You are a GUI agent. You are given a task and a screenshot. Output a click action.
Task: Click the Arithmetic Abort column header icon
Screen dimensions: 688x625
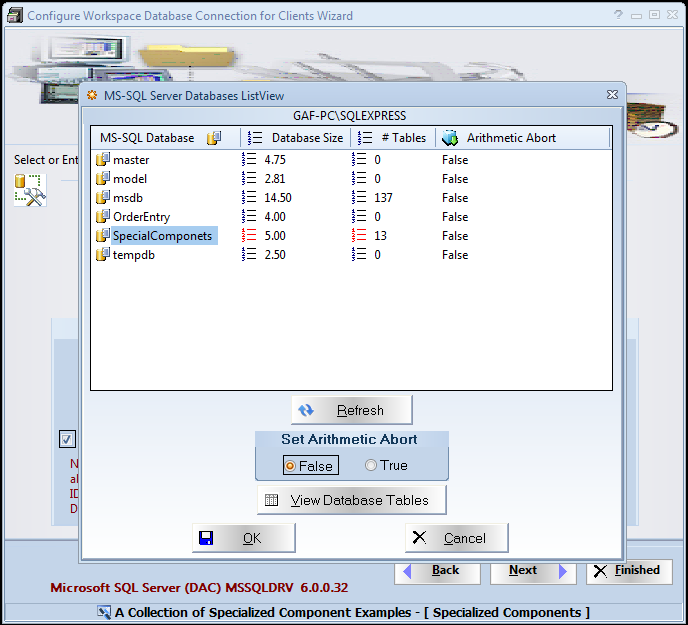450,138
